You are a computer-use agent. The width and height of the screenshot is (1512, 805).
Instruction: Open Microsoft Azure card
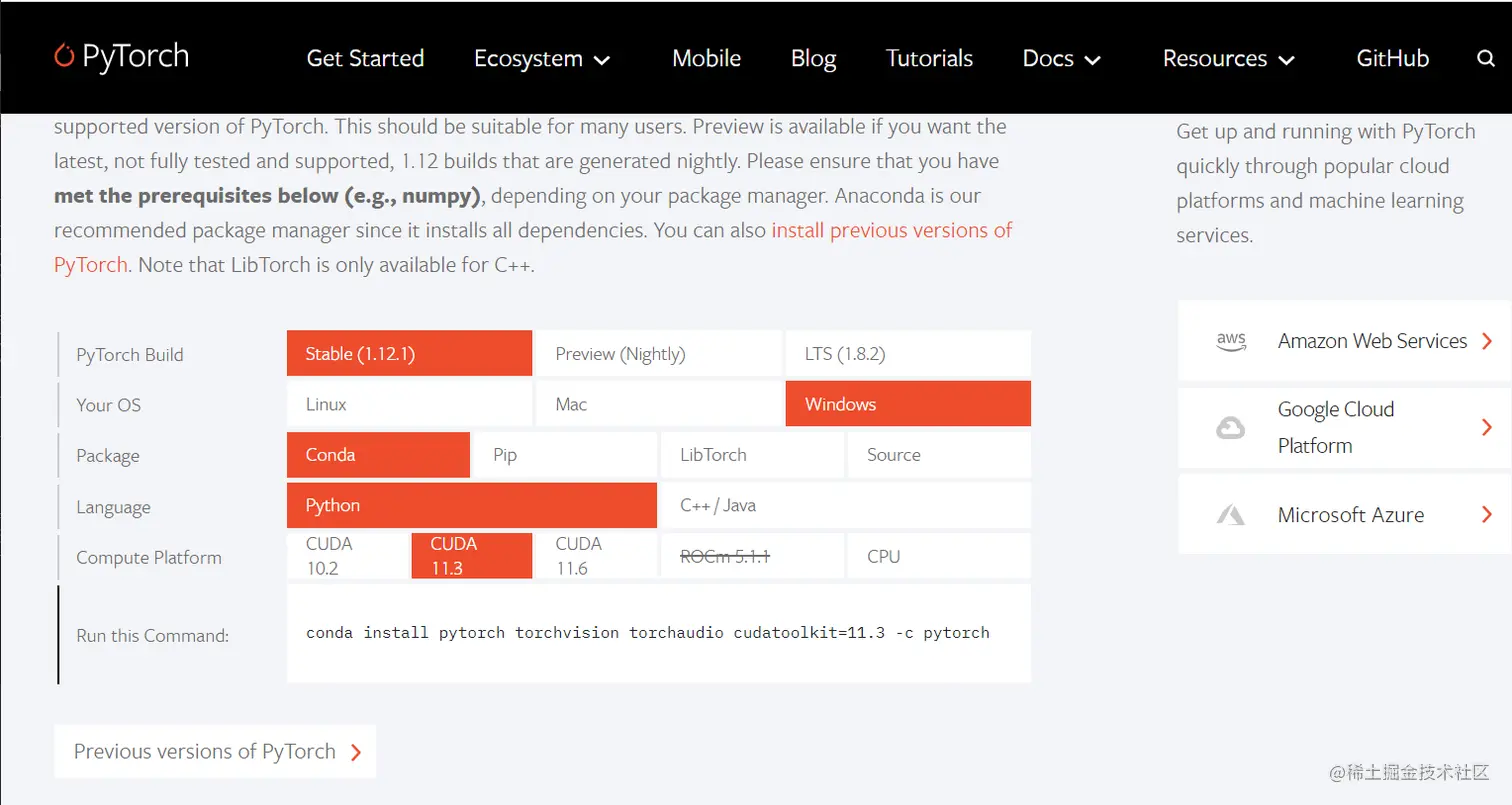1344,515
